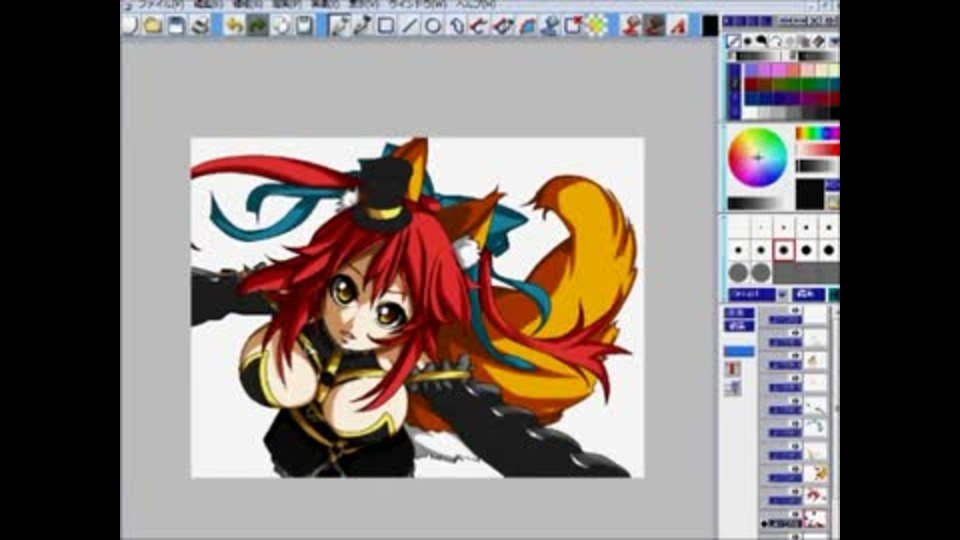960x540 pixels.
Task: Click the dark stamp icon before the red A
Action: pyautogui.click(x=654, y=25)
